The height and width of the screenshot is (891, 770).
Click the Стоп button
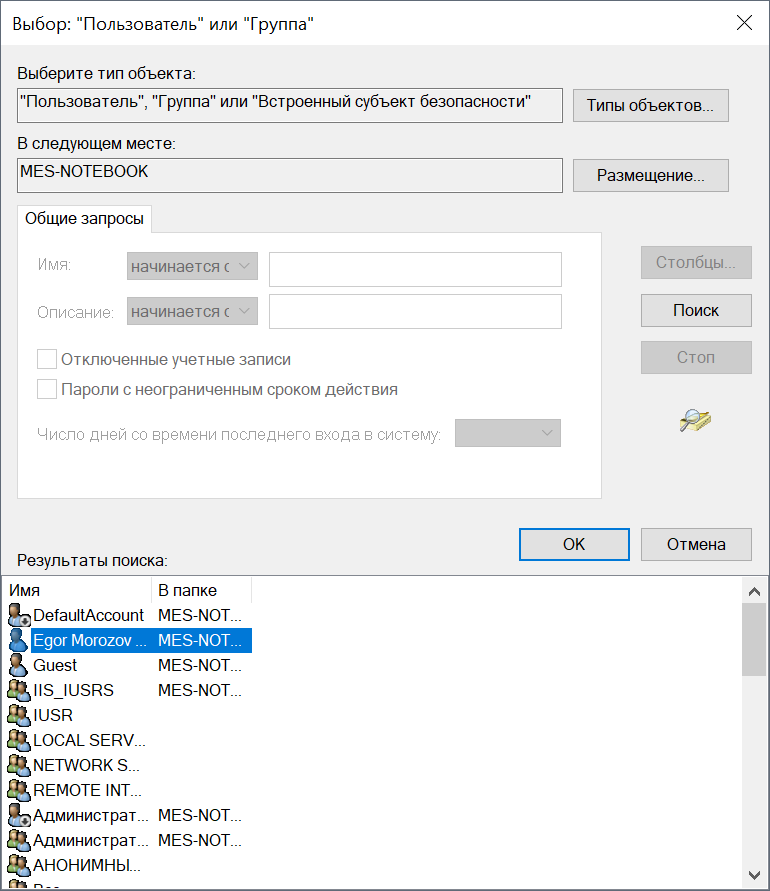click(x=696, y=357)
